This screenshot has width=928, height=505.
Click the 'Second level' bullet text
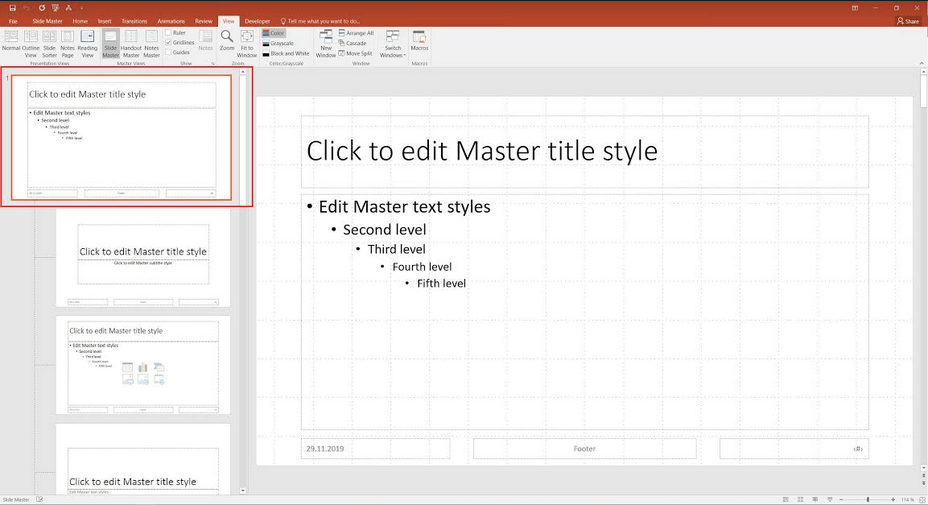(x=385, y=230)
